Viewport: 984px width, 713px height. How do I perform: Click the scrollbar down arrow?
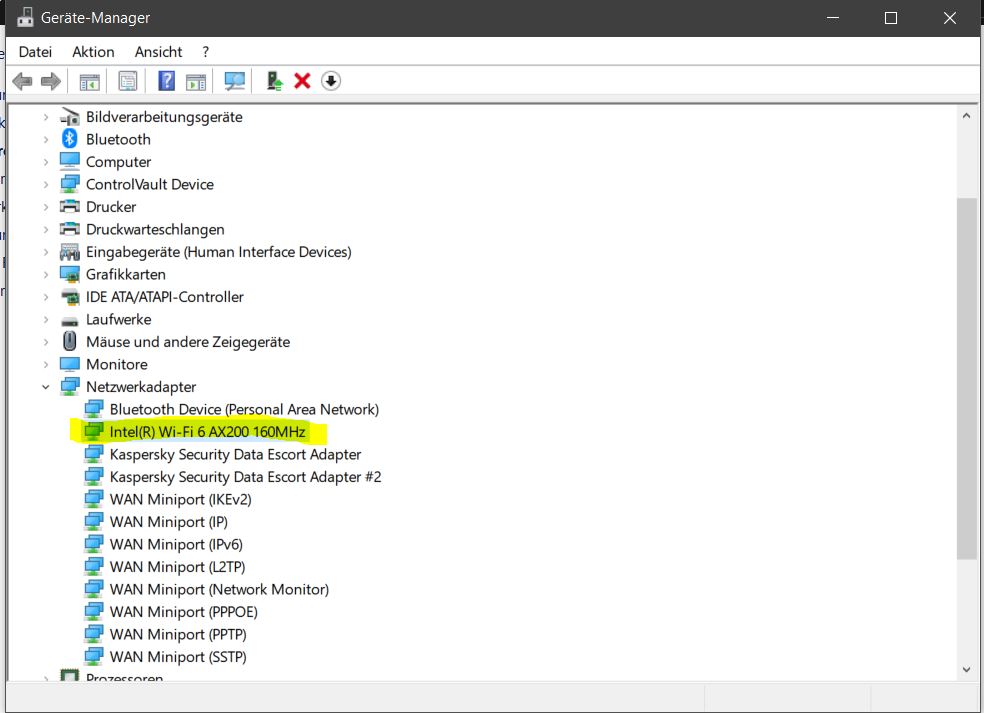pyautogui.click(x=966, y=670)
